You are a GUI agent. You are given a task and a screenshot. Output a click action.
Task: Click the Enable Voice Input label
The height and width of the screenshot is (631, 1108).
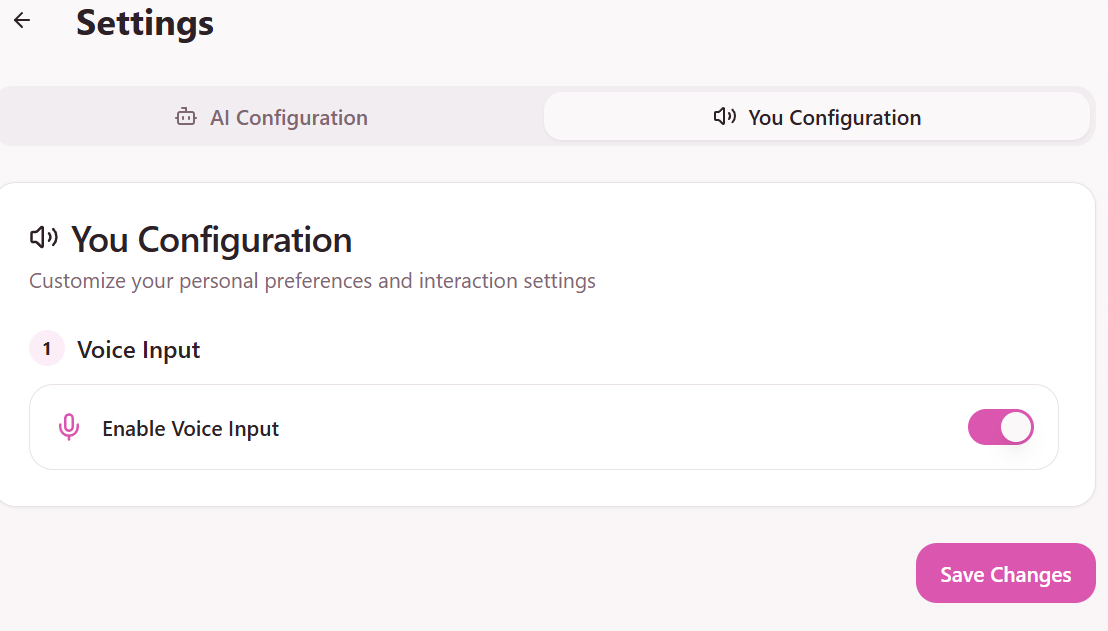point(191,429)
